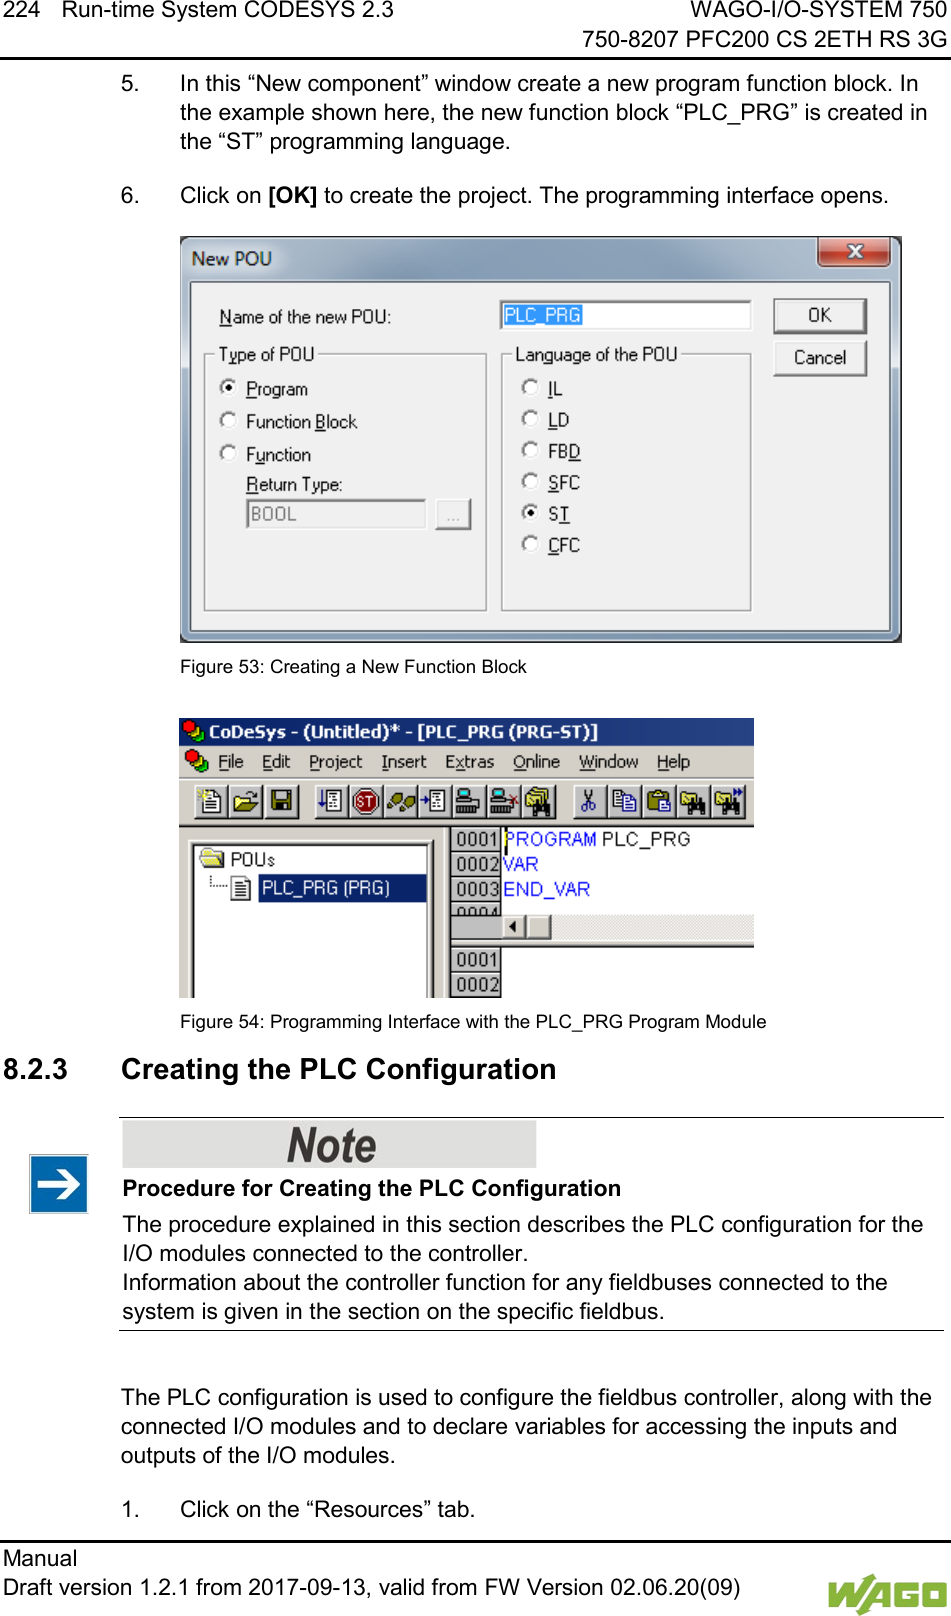
Task: Open the File menu
Action: coord(231,762)
